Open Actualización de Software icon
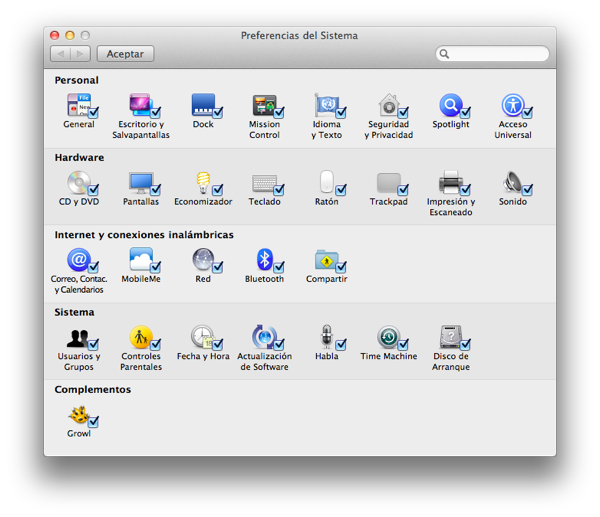Image resolution: width=600 pixels, height=517 pixels. point(264,337)
